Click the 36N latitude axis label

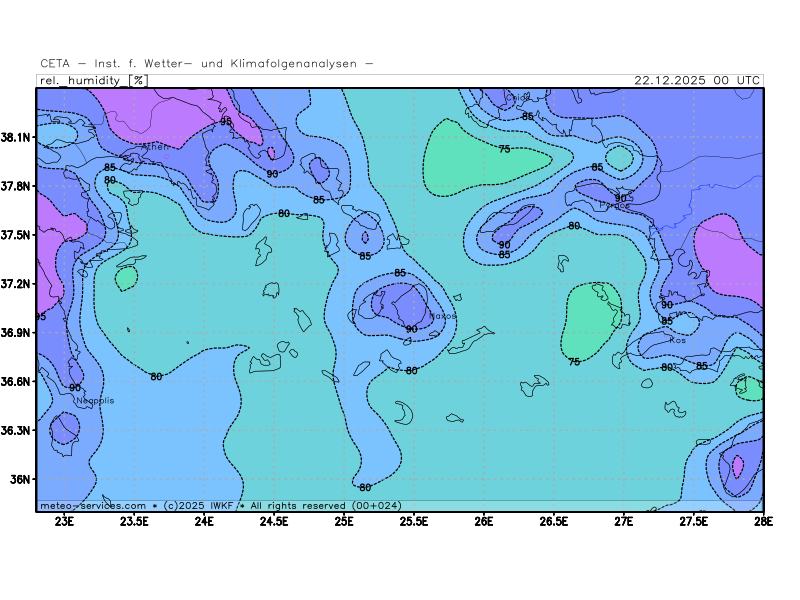tap(21, 479)
